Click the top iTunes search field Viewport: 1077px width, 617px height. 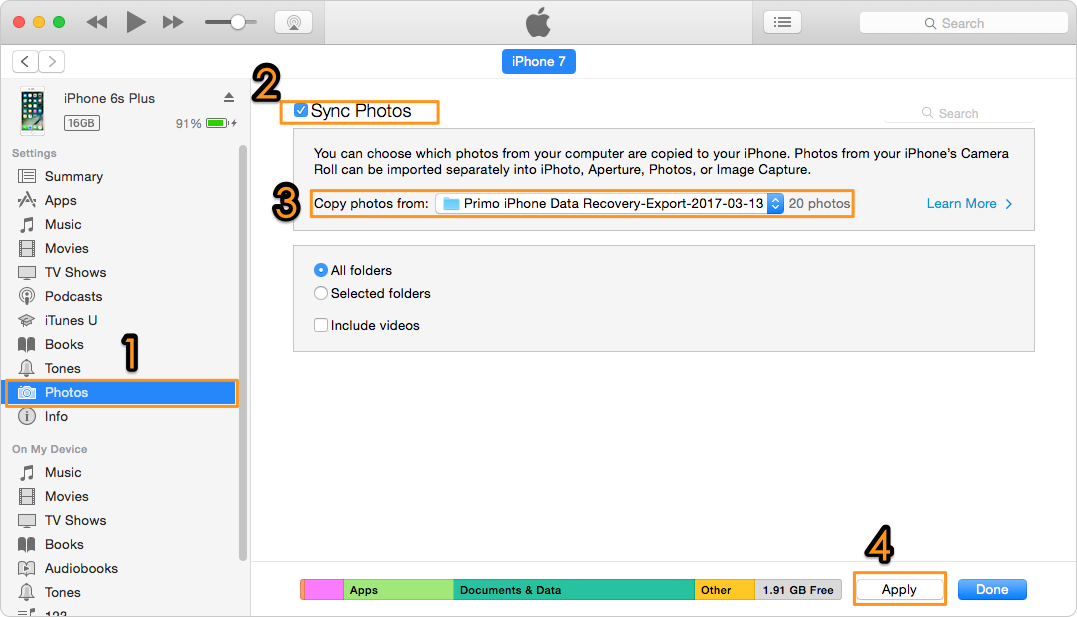(964, 23)
